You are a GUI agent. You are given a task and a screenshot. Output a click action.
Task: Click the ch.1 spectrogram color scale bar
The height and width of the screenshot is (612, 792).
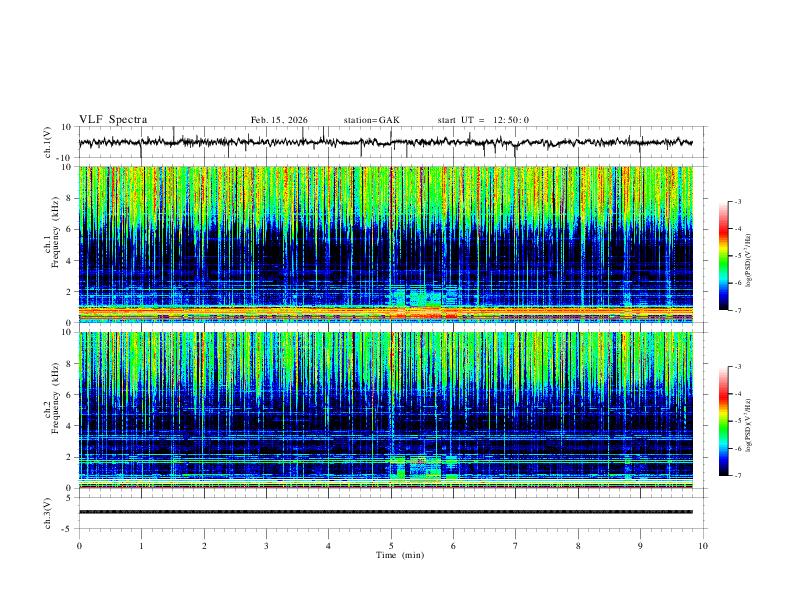click(x=723, y=256)
